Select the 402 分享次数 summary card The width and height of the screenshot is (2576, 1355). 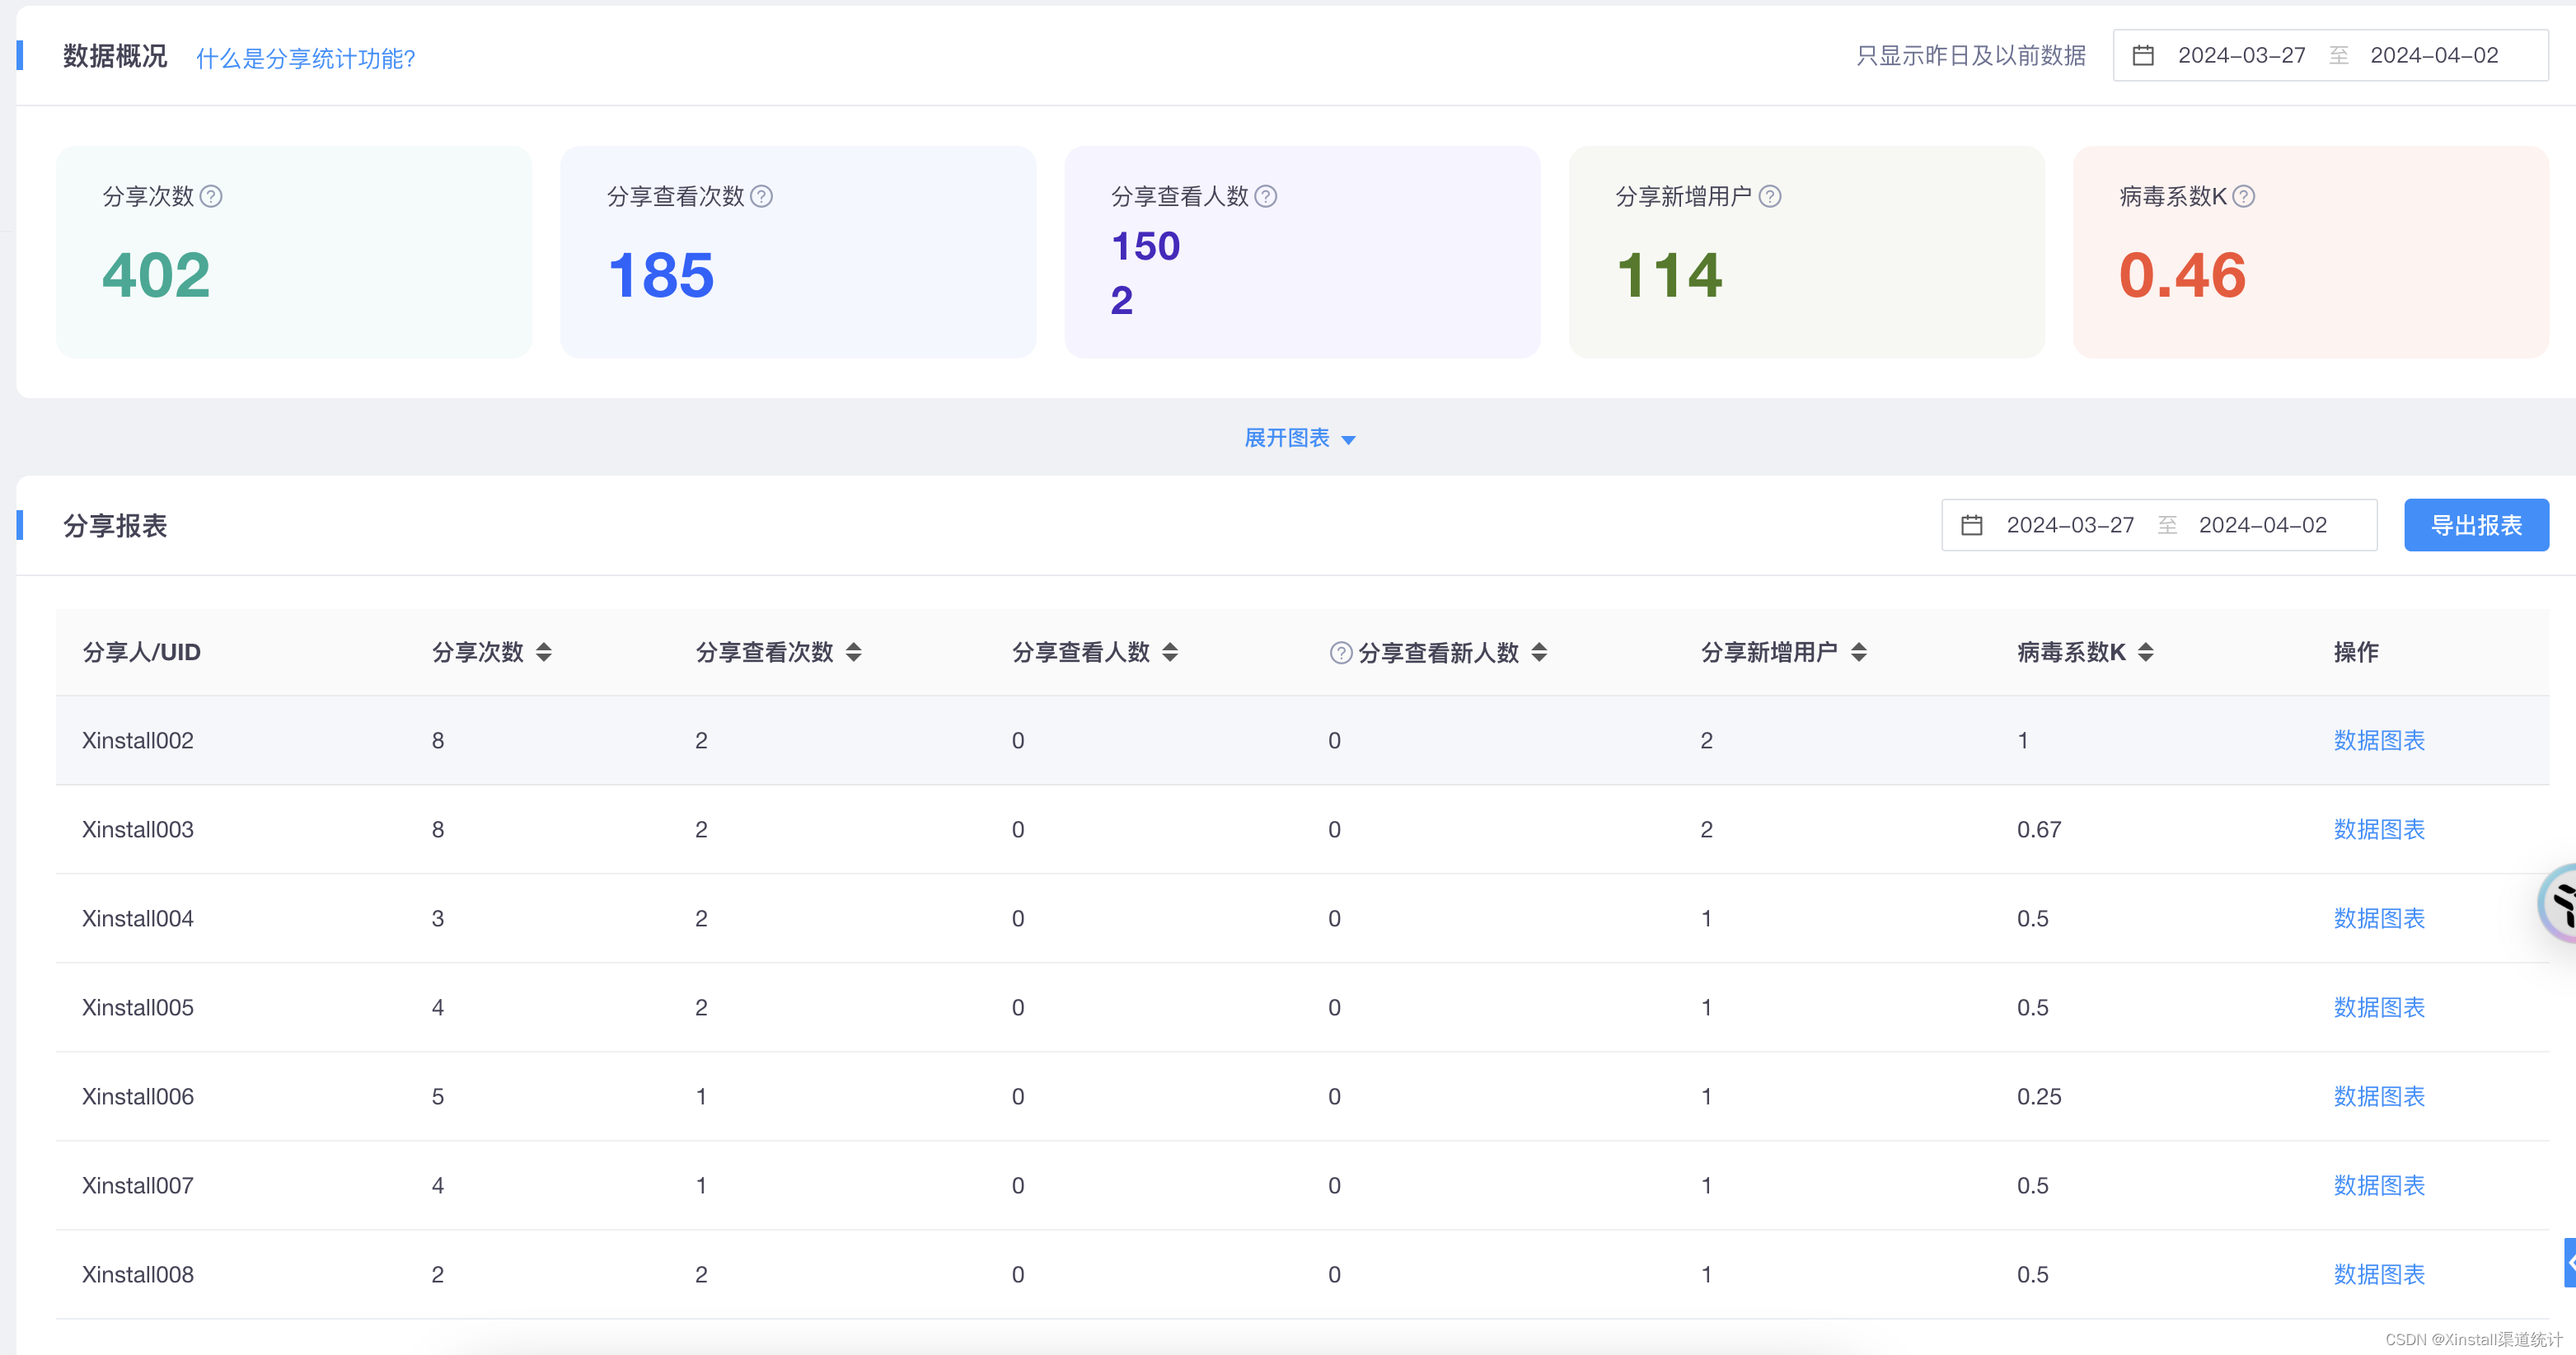(x=294, y=252)
